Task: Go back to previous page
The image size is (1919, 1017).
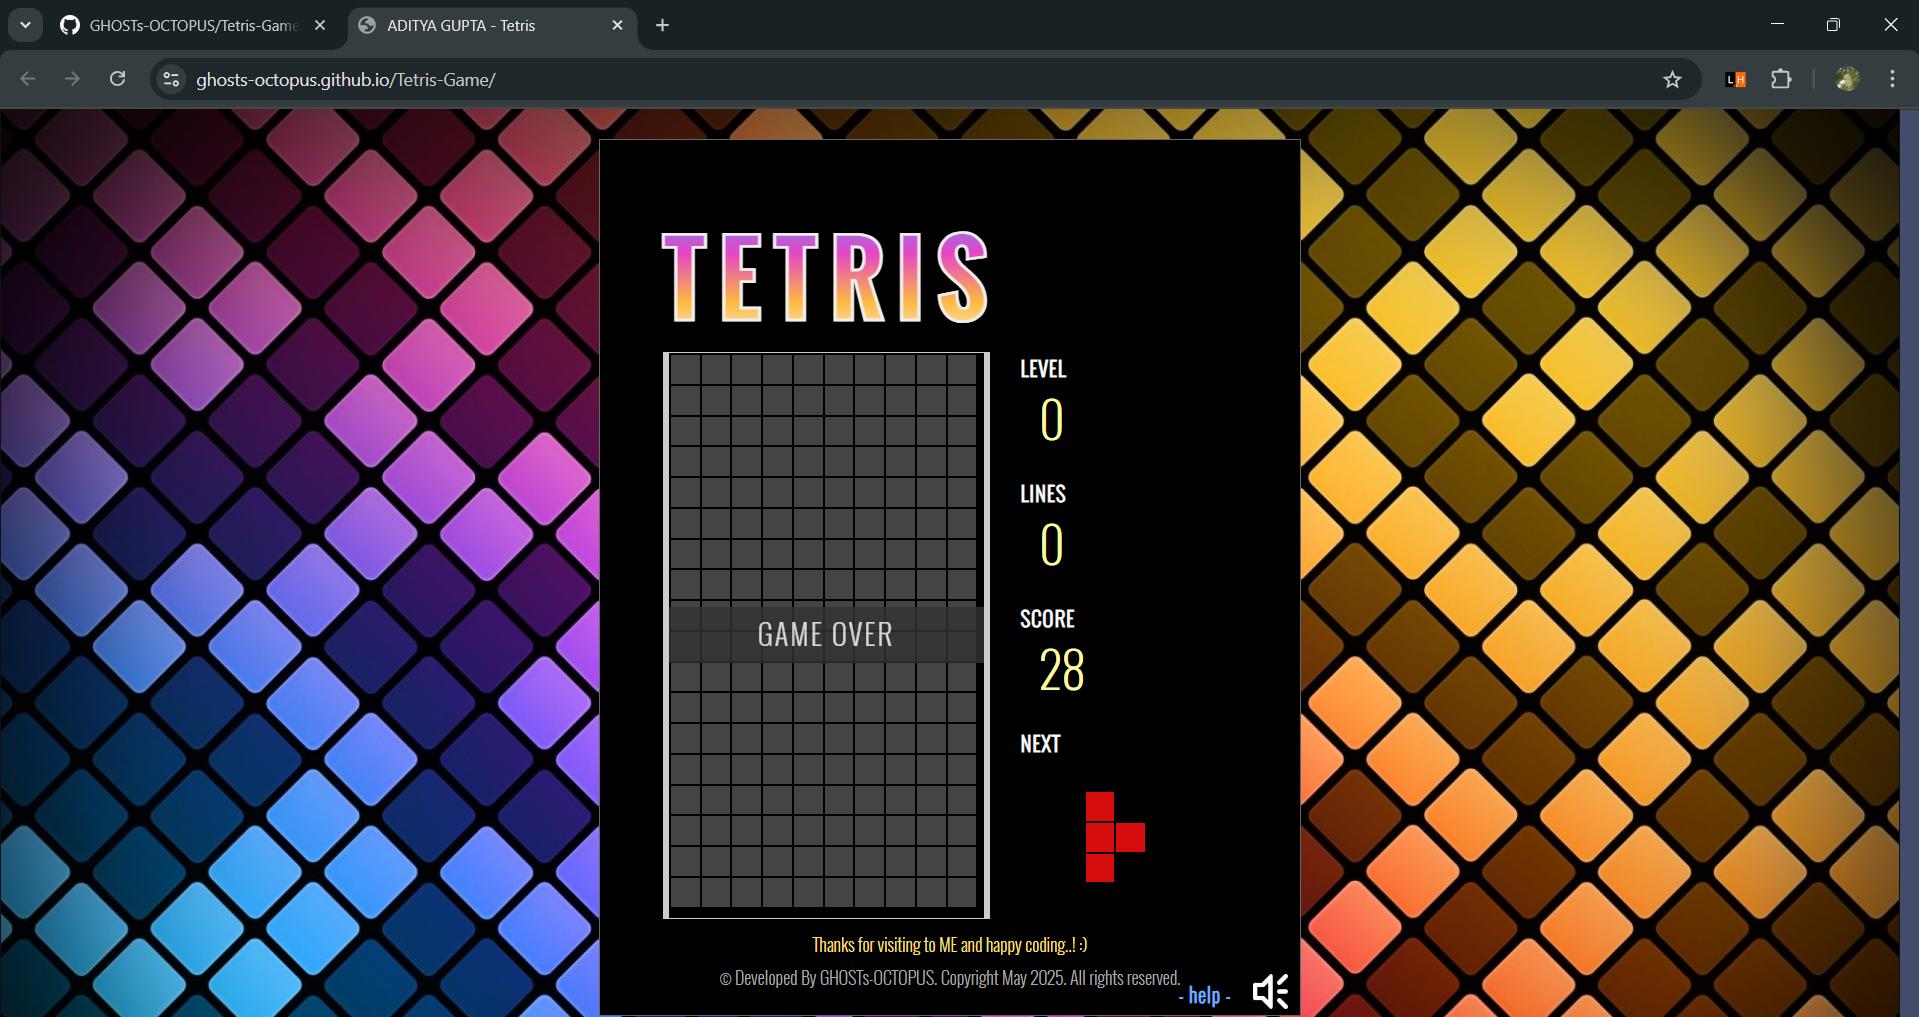Action: pyautogui.click(x=28, y=79)
